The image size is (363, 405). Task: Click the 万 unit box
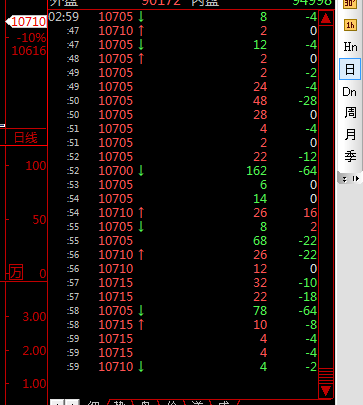point(16,272)
